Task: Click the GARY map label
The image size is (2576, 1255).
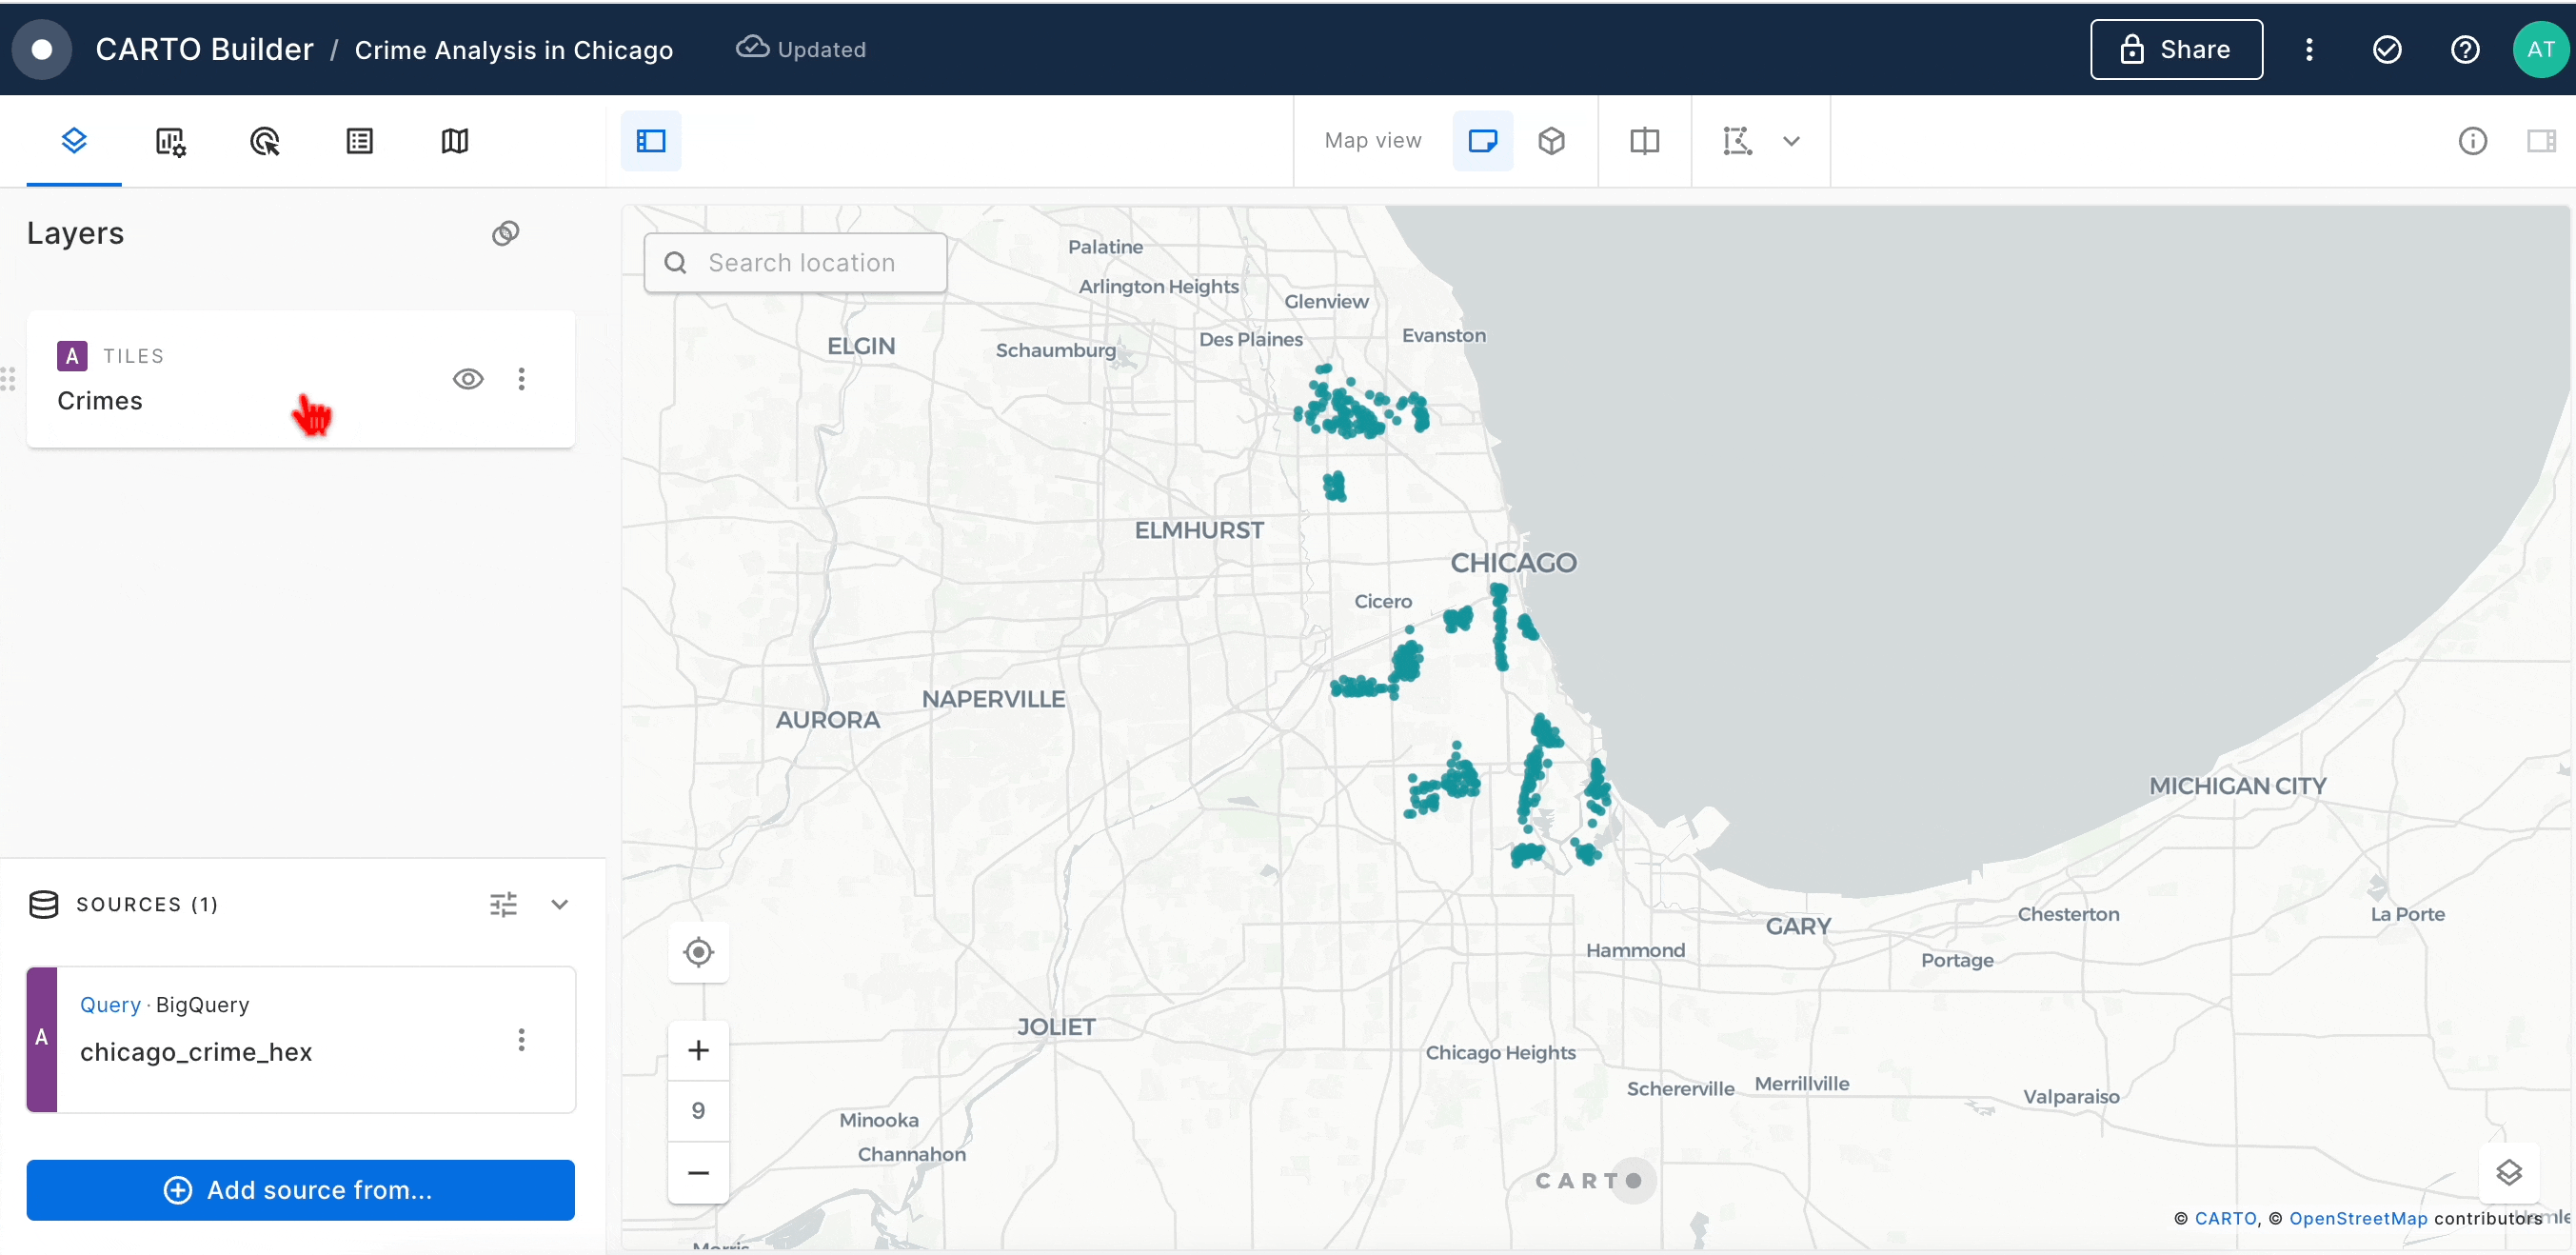Action: point(1797,926)
